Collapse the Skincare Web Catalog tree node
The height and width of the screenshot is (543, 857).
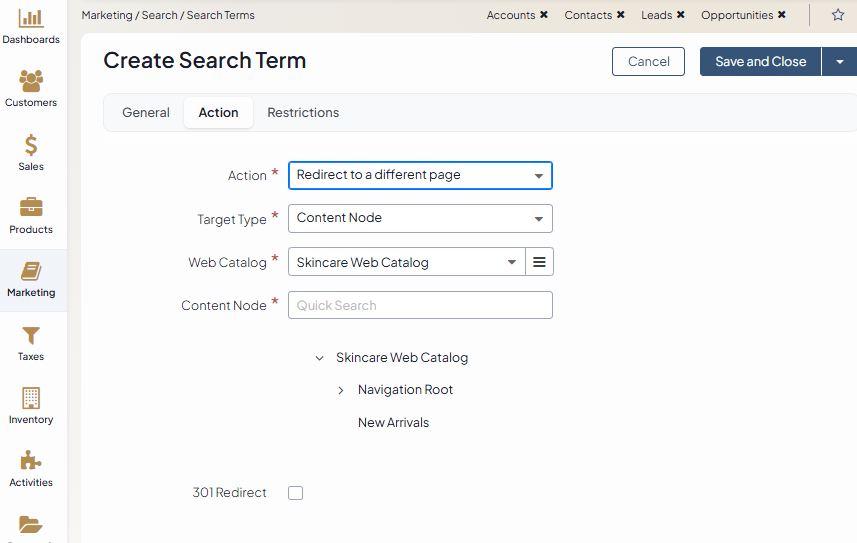pos(319,358)
